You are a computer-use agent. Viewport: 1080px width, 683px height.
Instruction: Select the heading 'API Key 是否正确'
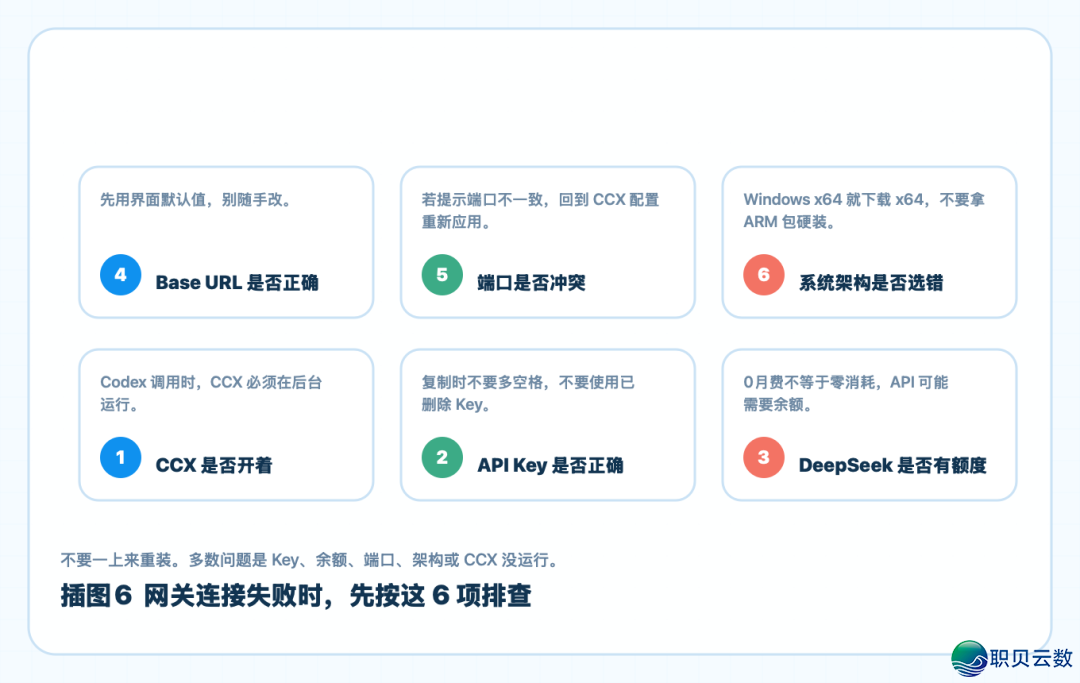(550, 465)
